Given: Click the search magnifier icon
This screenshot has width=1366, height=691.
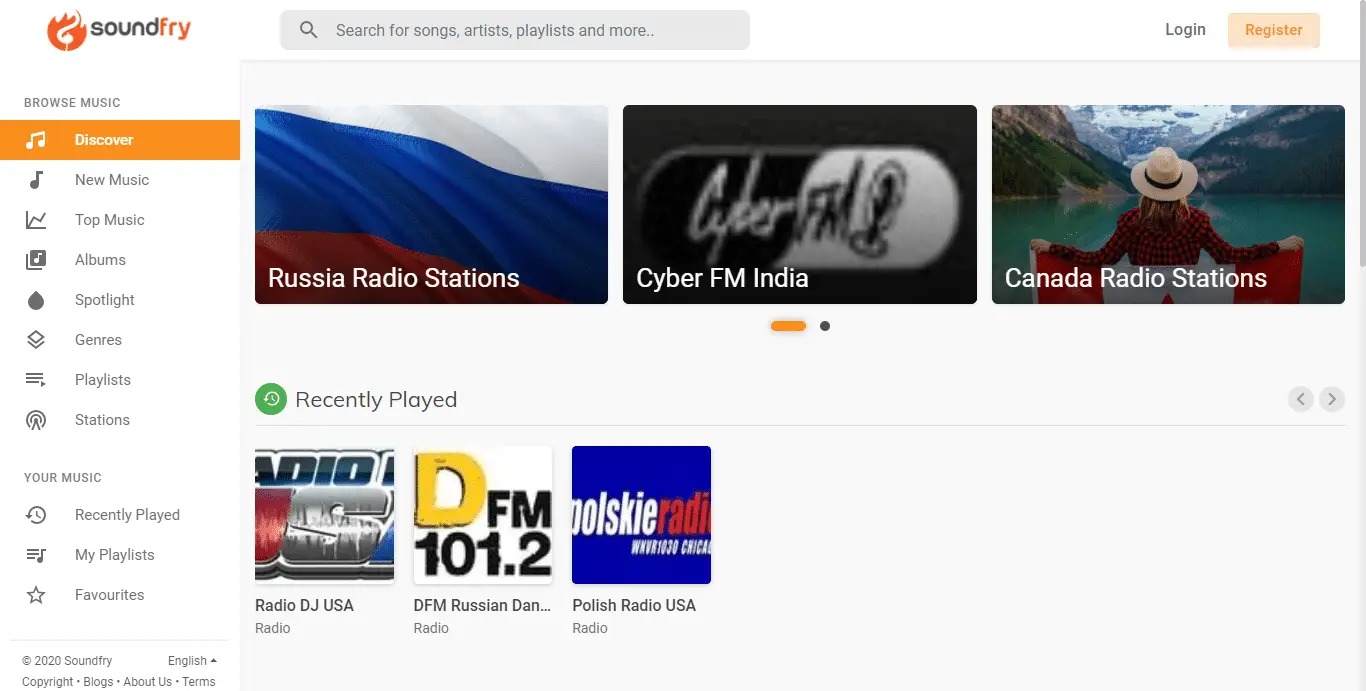Looking at the screenshot, I should coord(309,30).
